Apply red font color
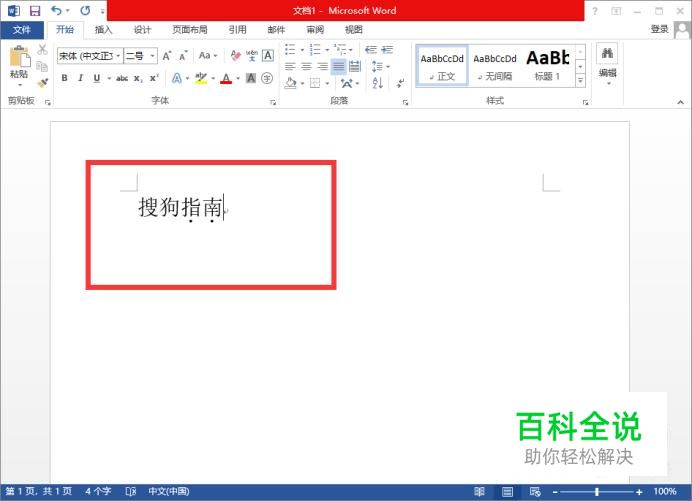 [226, 79]
